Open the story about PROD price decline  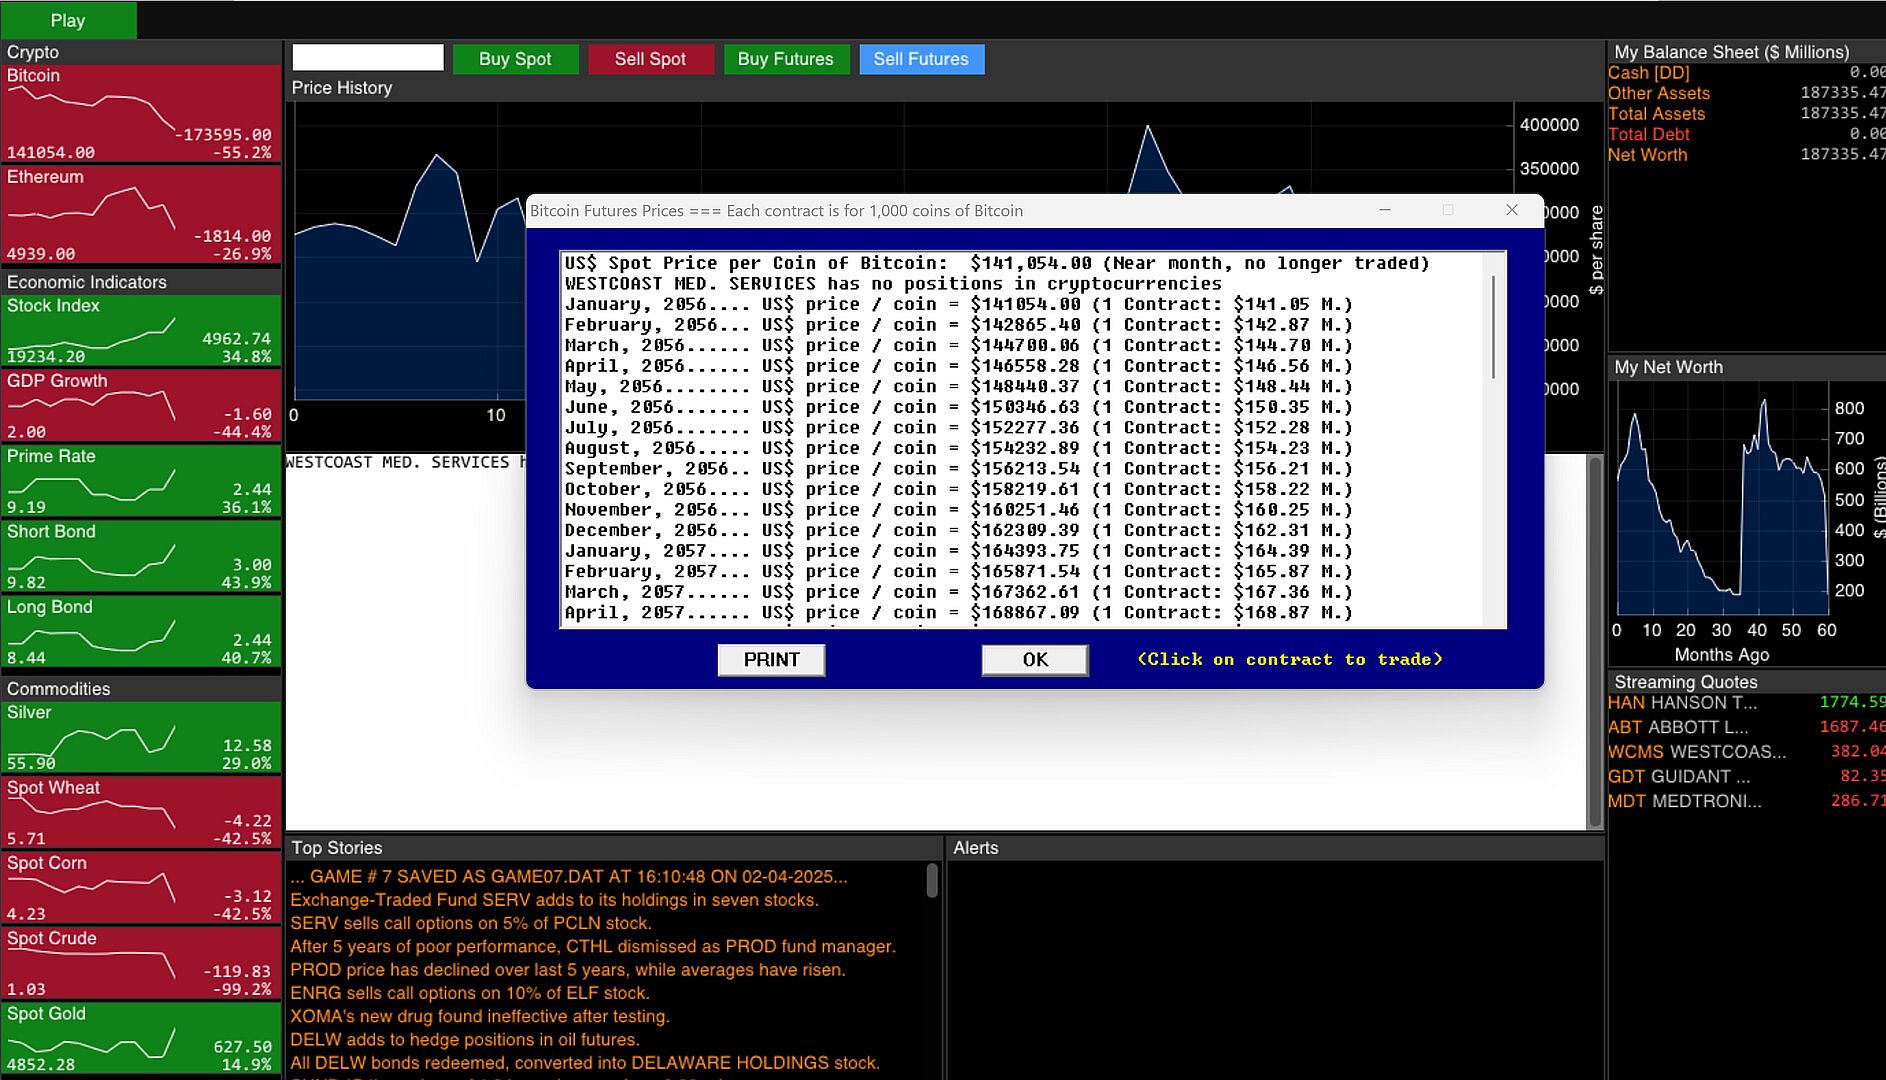click(x=567, y=970)
